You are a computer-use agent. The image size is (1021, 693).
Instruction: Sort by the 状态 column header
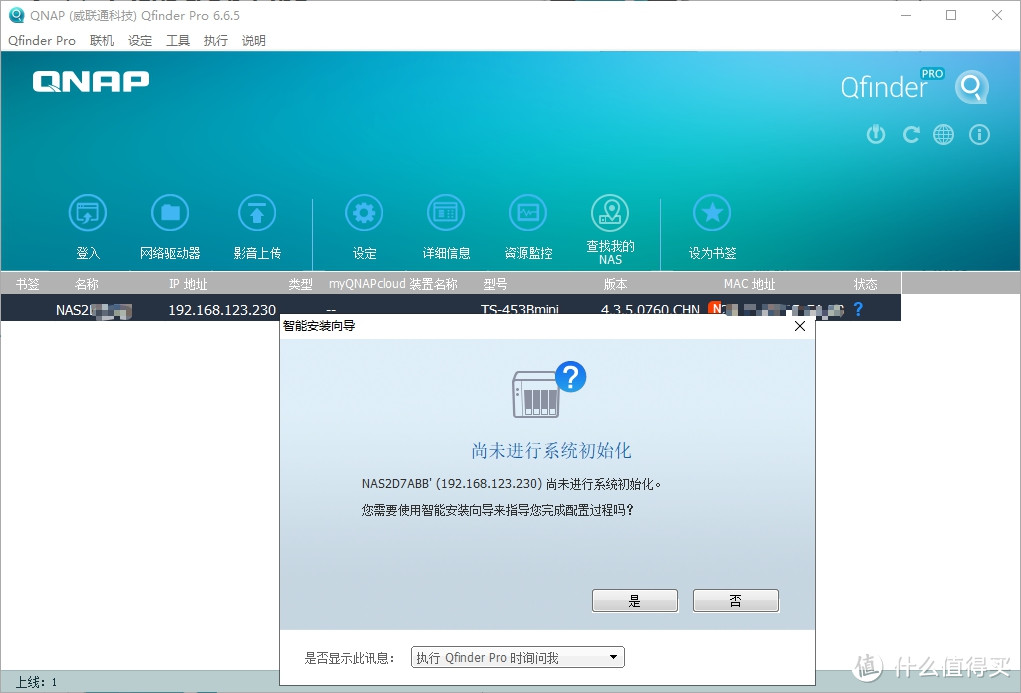click(x=865, y=284)
